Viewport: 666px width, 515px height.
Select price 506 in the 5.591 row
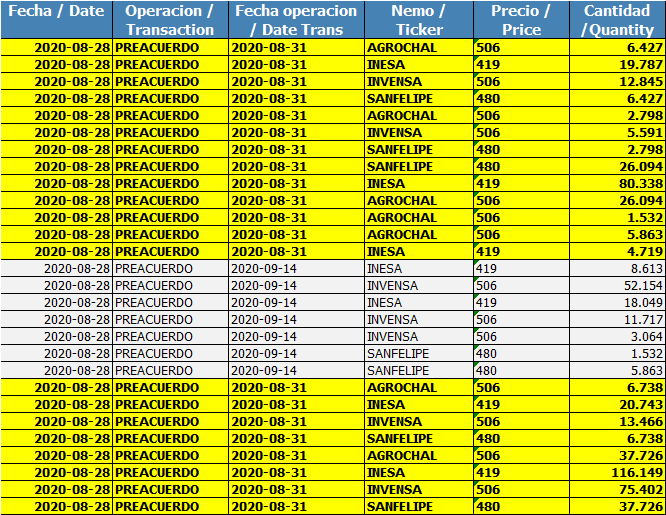point(522,133)
